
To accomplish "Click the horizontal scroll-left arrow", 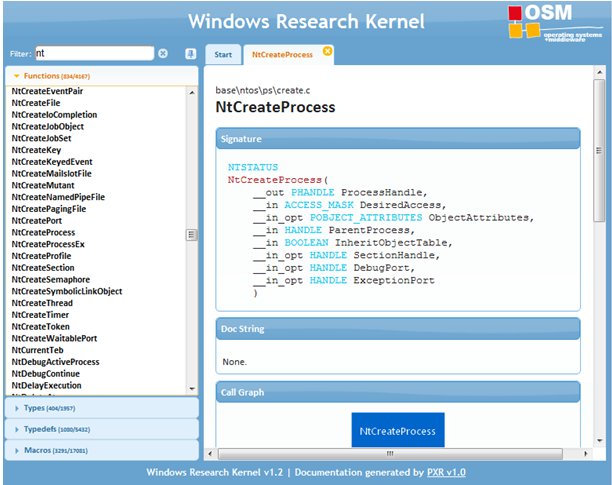I will pyautogui.click(x=210, y=453).
